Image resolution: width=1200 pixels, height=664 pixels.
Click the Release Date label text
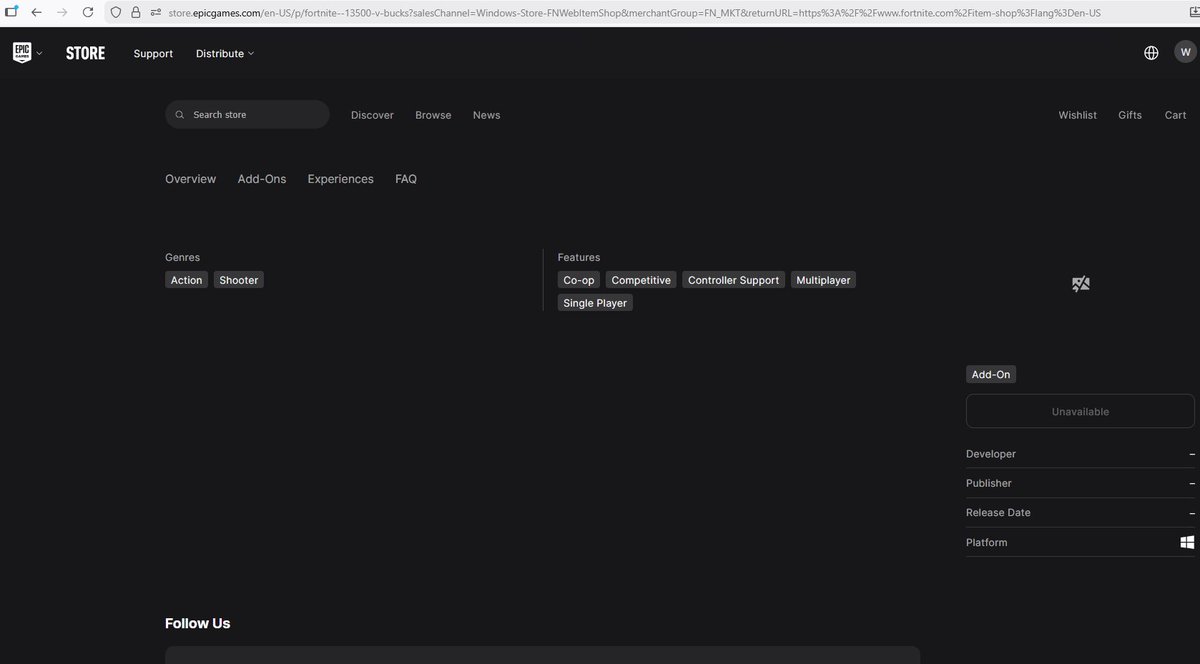pos(998,512)
